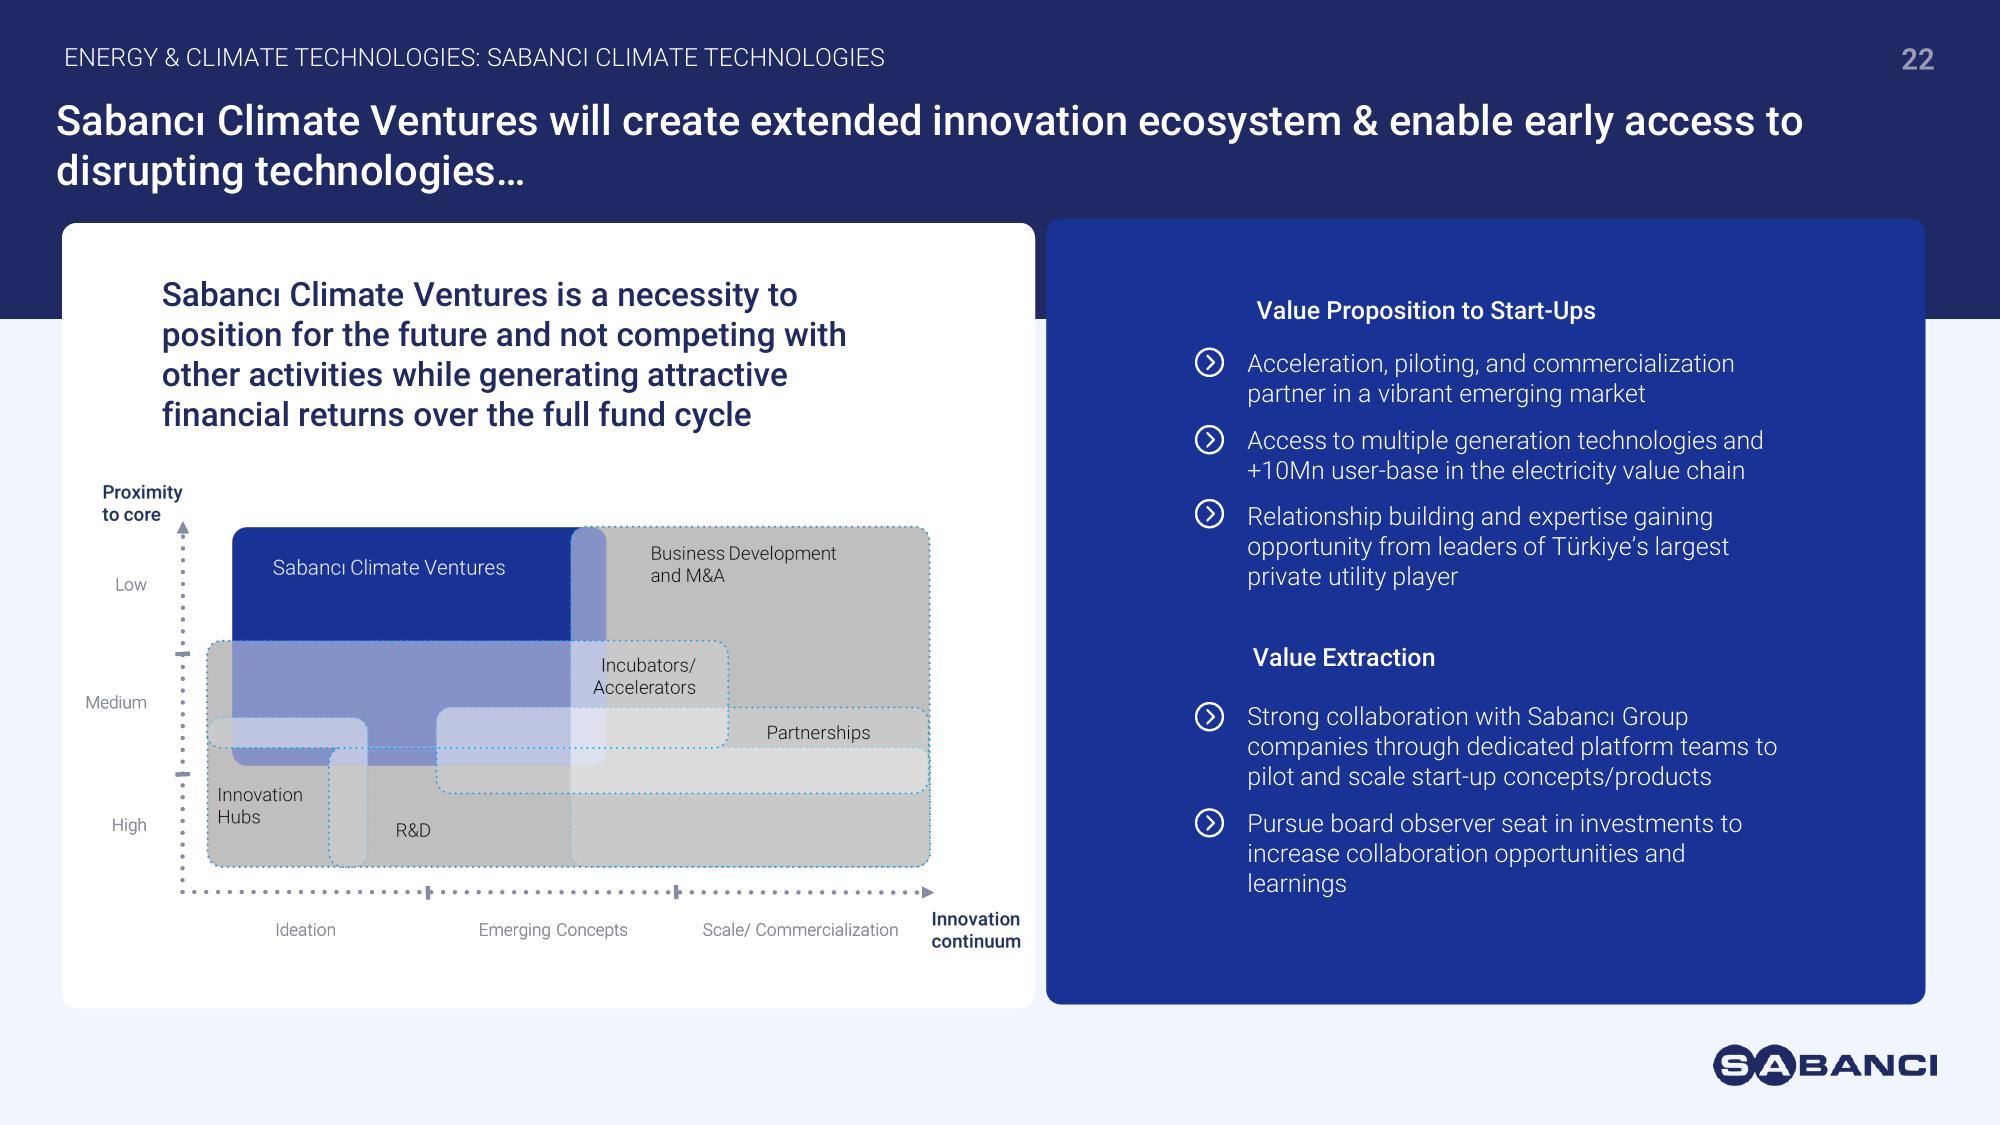Click the 'Partnerships' box label
This screenshot has height=1125, width=2000.
(818, 733)
